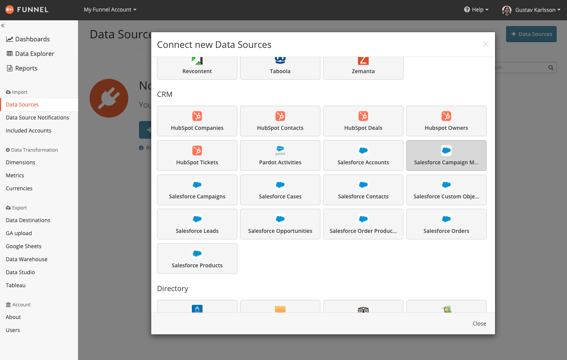Image resolution: width=567 pixels, height=360 pixels.
Task: Choose HubSpot Contacts connector
Action: pos(280,121)
